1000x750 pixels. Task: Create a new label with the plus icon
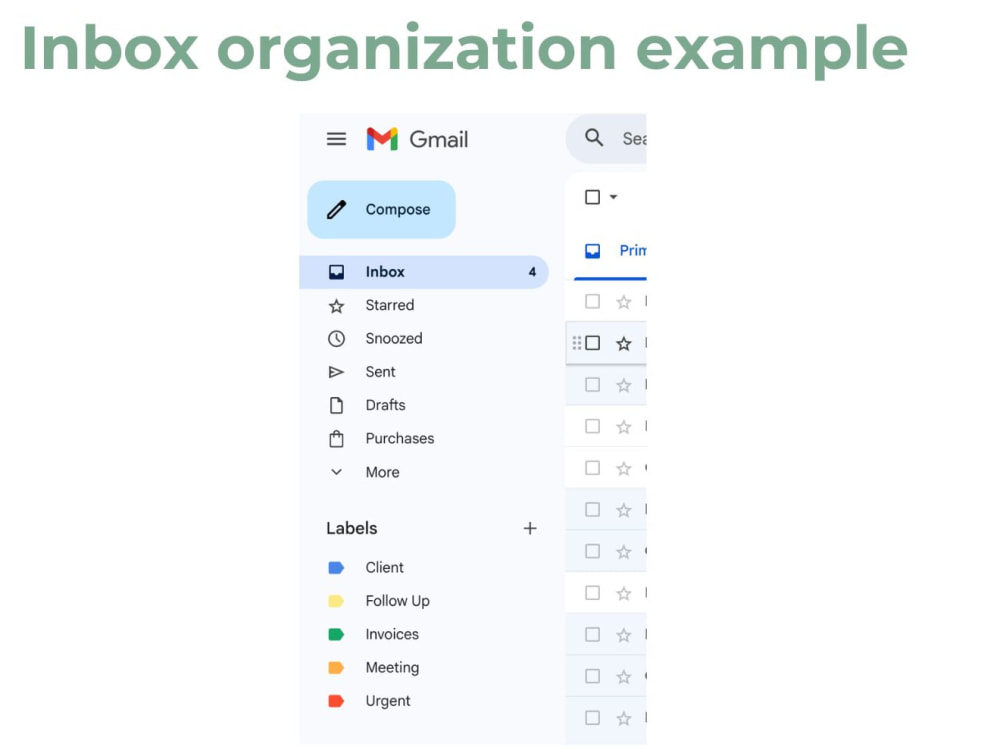click(530, 528)
